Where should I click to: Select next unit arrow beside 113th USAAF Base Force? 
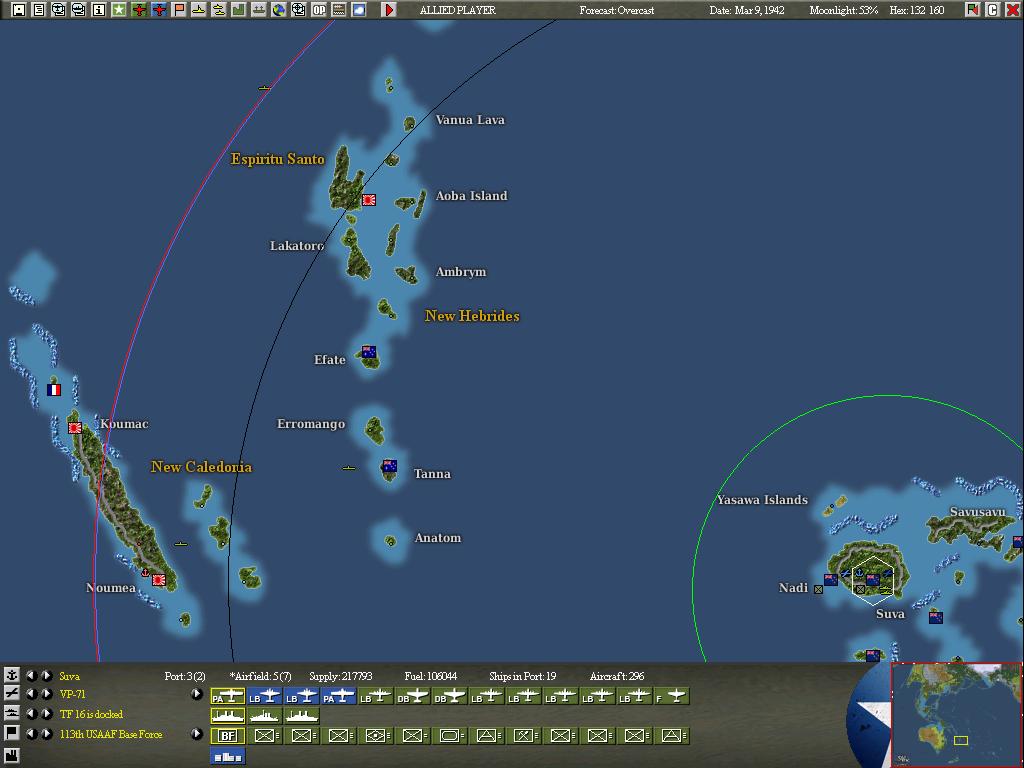click(x=46, y=734)
